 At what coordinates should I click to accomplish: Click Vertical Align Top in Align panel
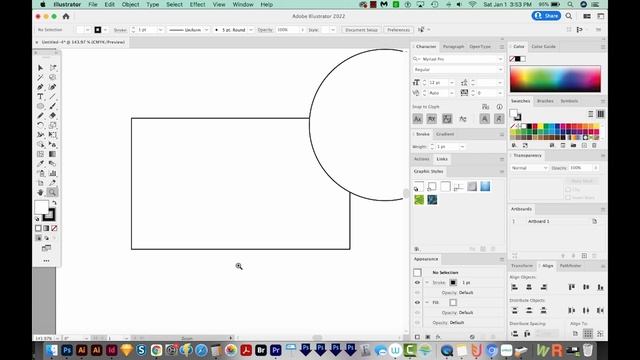pos(572,287)
